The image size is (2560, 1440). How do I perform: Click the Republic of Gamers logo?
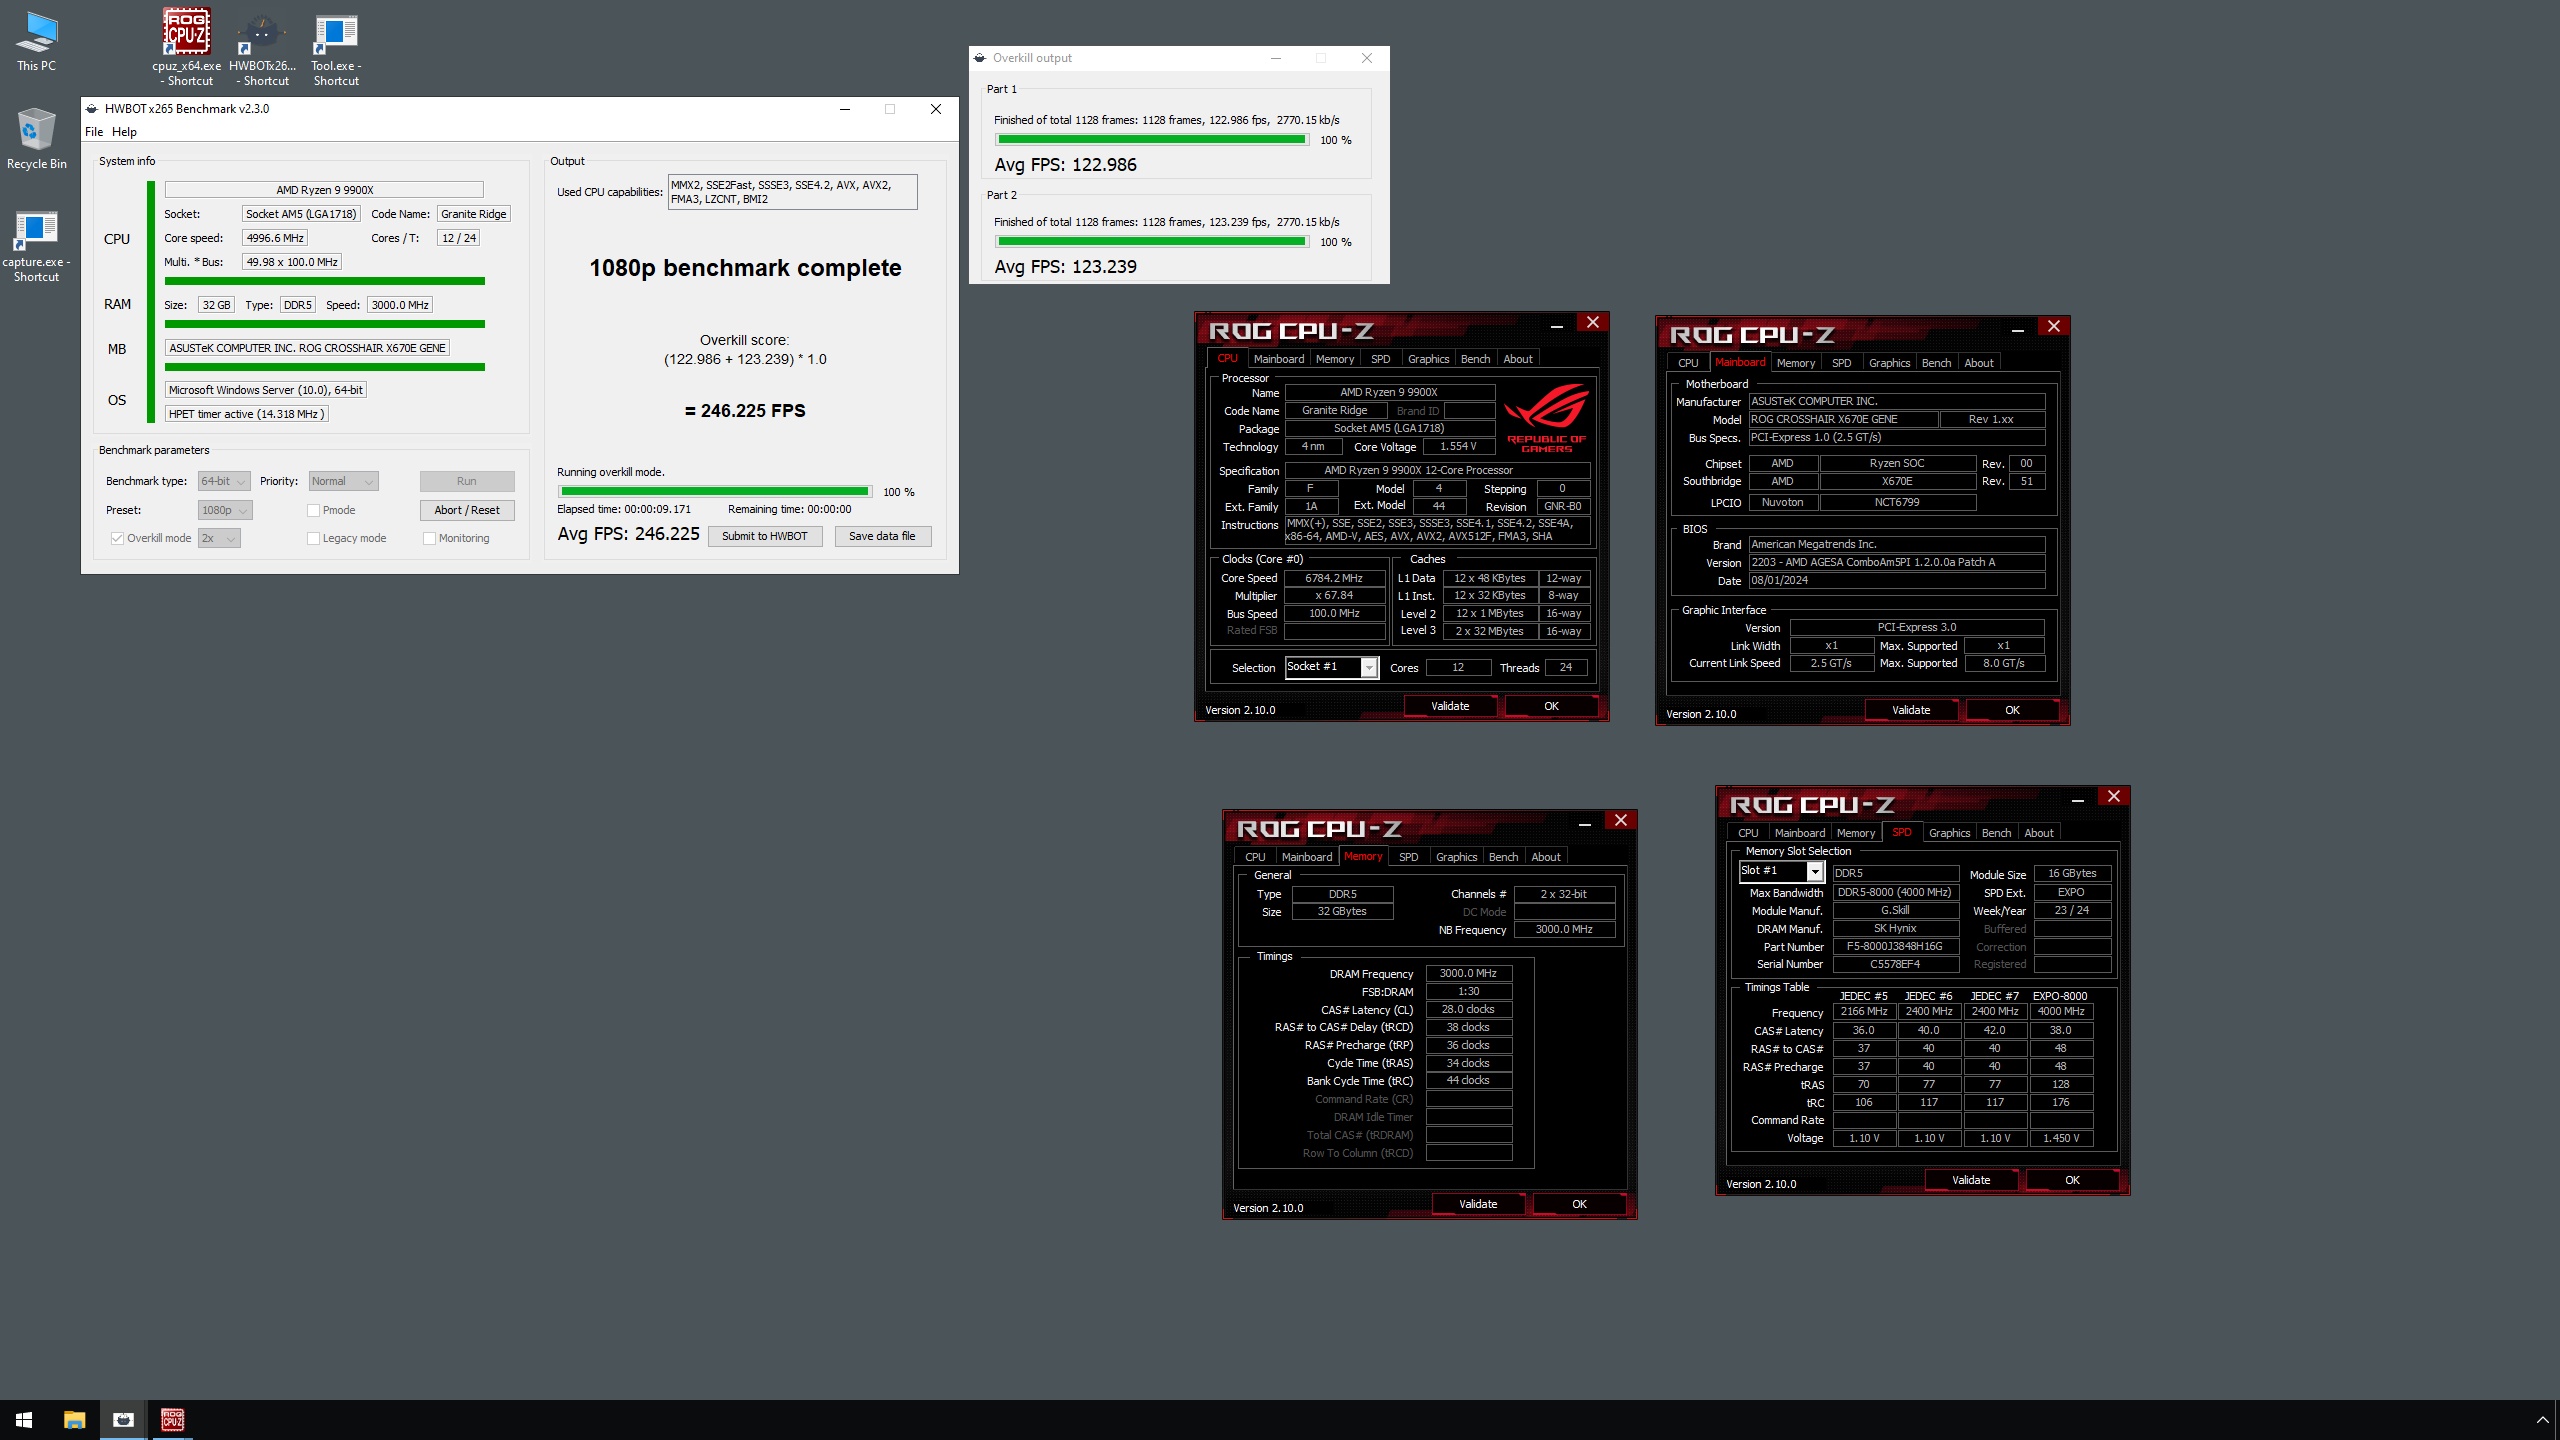pos(1546,417)
